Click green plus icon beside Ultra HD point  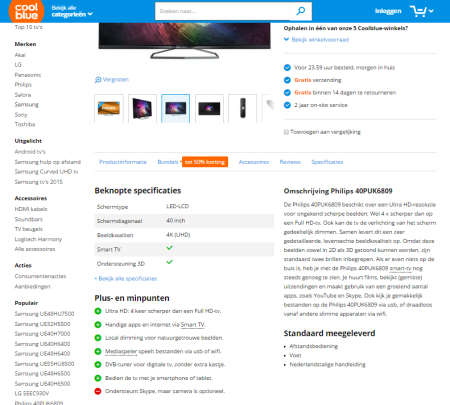(x=98, y=311)
